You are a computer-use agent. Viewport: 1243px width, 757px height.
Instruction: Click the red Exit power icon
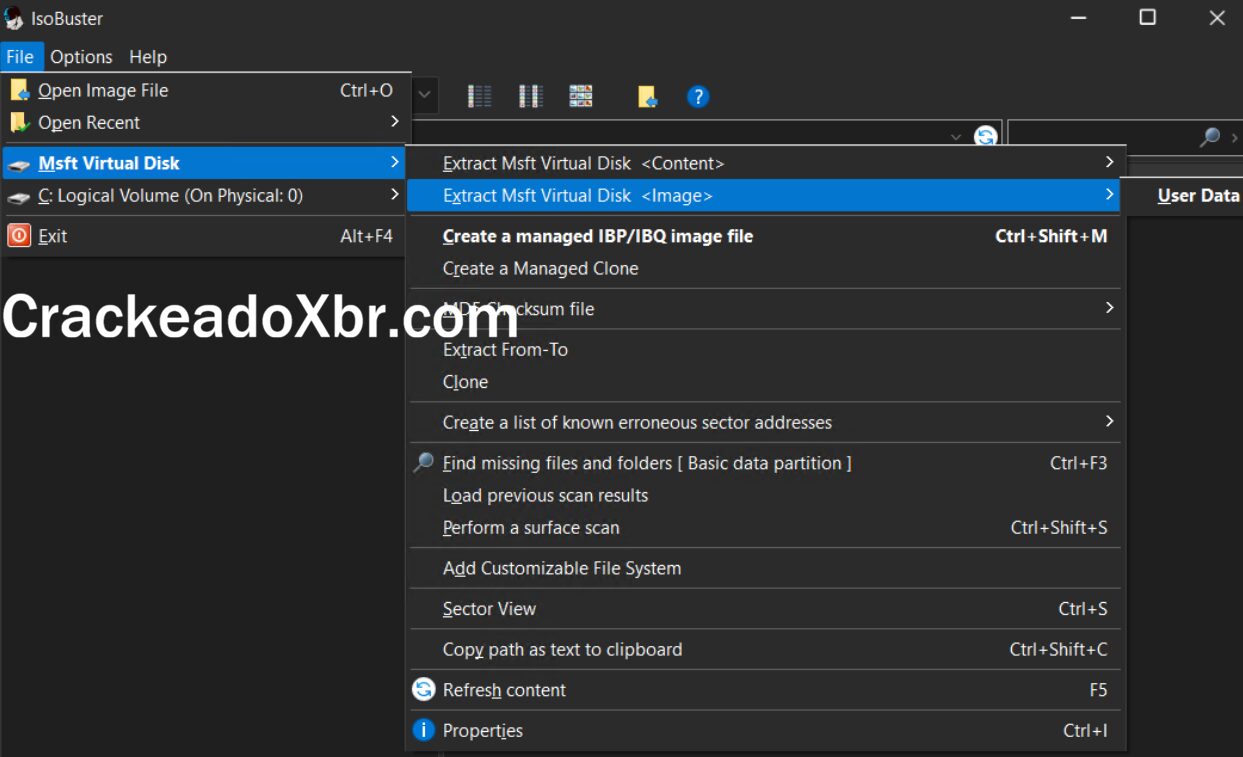click(x=19, y=236)
